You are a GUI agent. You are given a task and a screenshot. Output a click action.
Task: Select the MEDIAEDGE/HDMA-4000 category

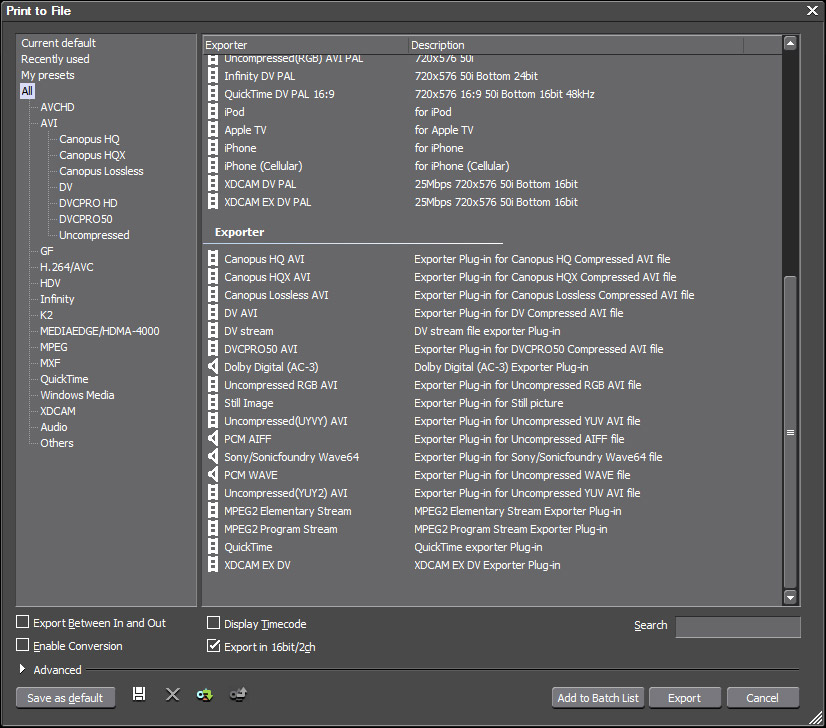click(100, 331)
